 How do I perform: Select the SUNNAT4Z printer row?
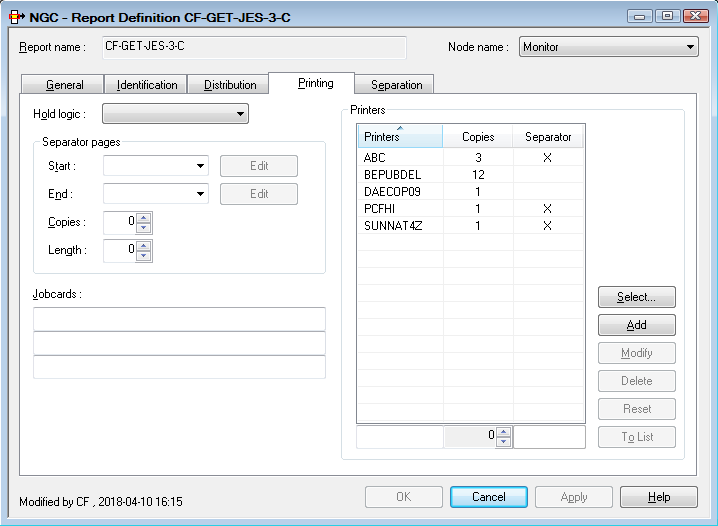tap(470, 225)
